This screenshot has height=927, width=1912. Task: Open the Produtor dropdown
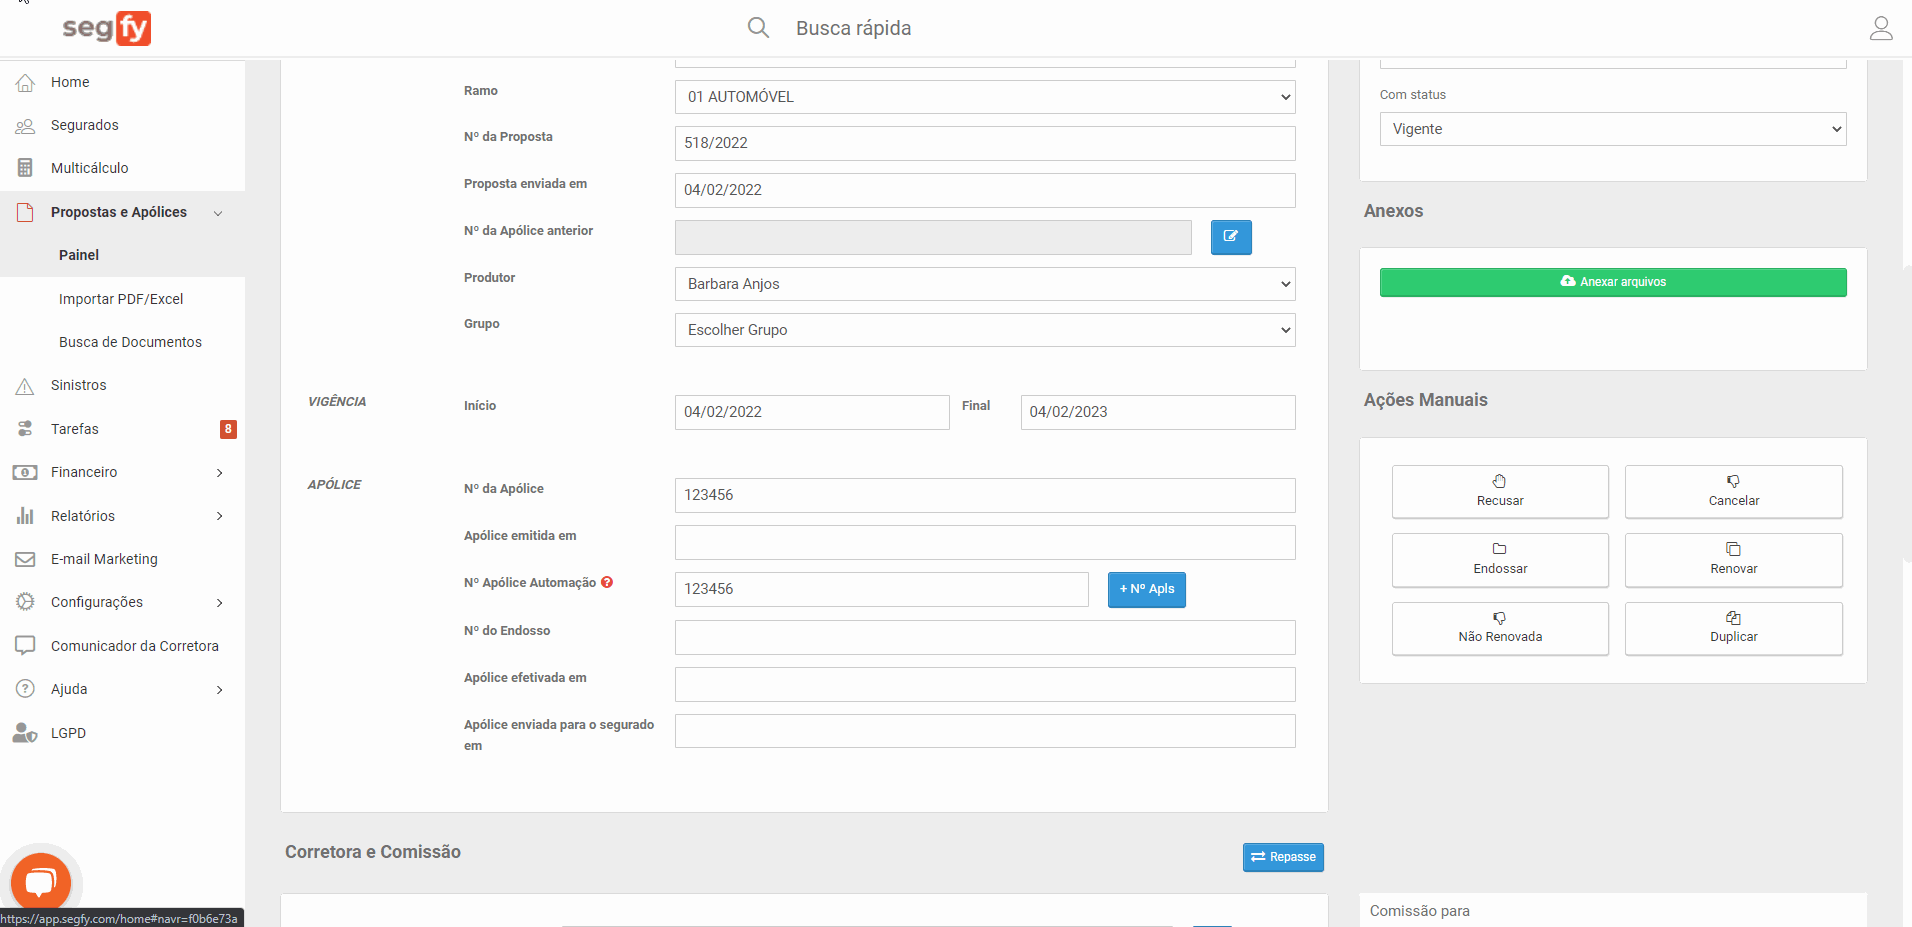click(x=984, y=284)
